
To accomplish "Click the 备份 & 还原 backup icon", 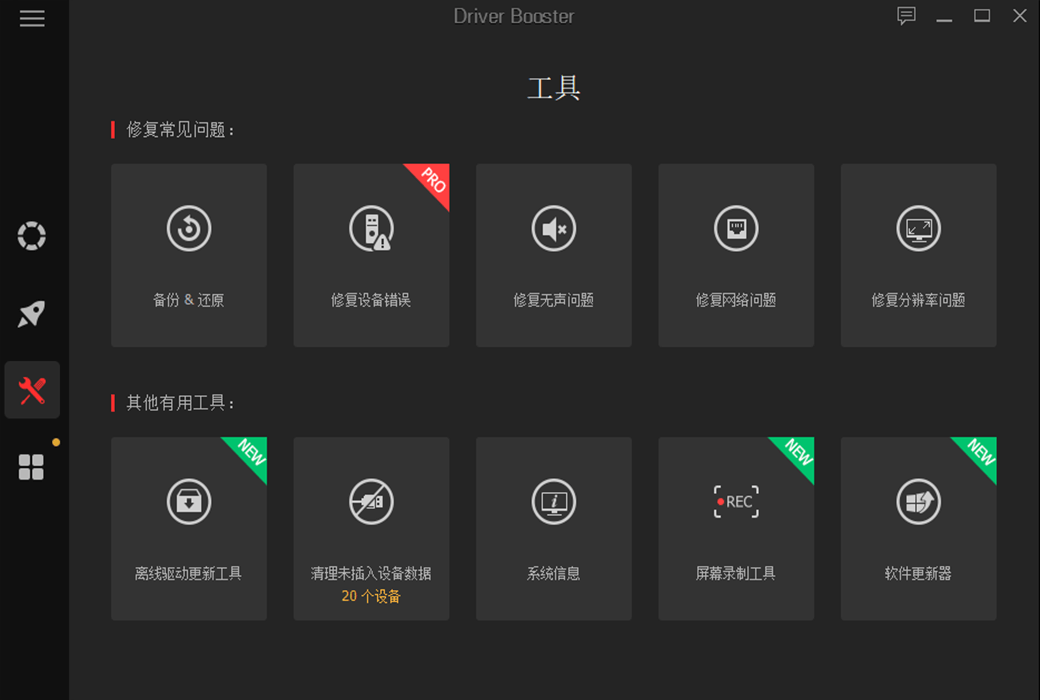I will pos(189,229).
